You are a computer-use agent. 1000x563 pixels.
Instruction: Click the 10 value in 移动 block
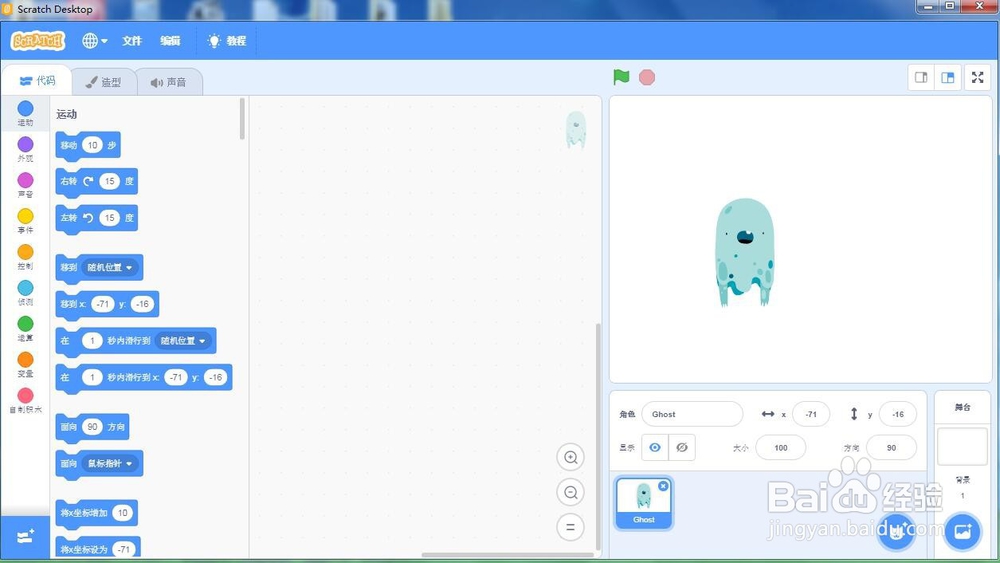tap(92, 145)
